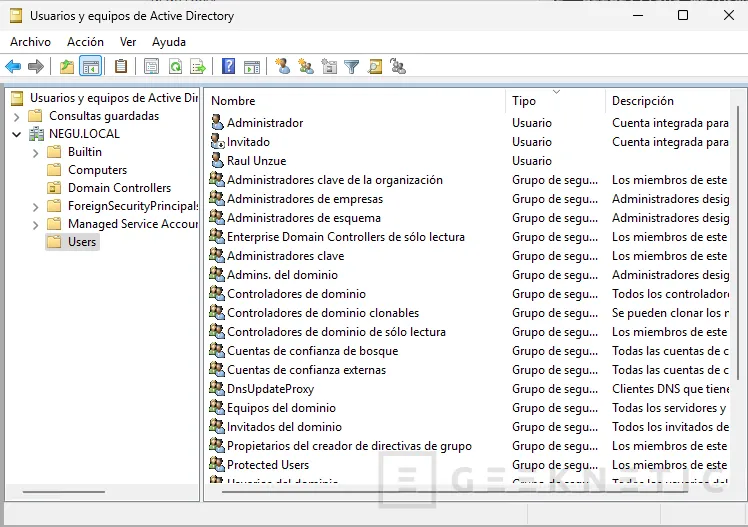Click the Administrador user icon
Image resolution: width=748 pixels, height=527 pixels.
pyautogui.click(x=217, y=123)
